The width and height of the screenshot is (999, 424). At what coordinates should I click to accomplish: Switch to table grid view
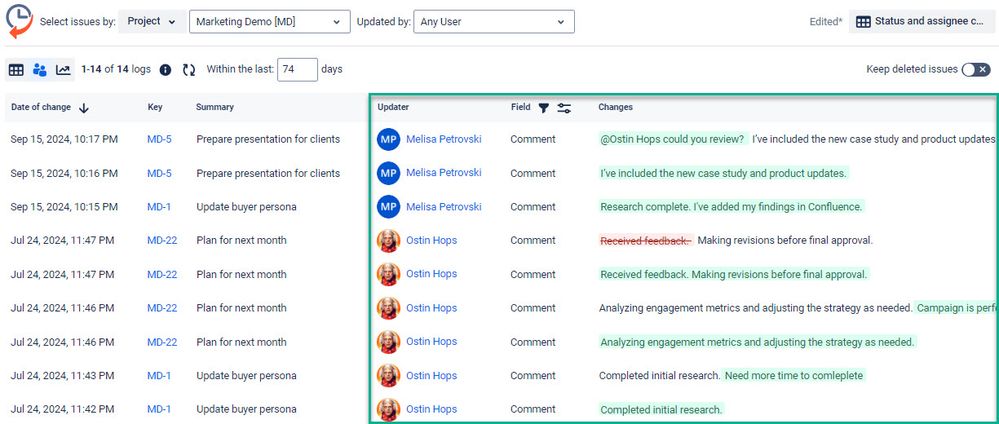click(17, 70)
